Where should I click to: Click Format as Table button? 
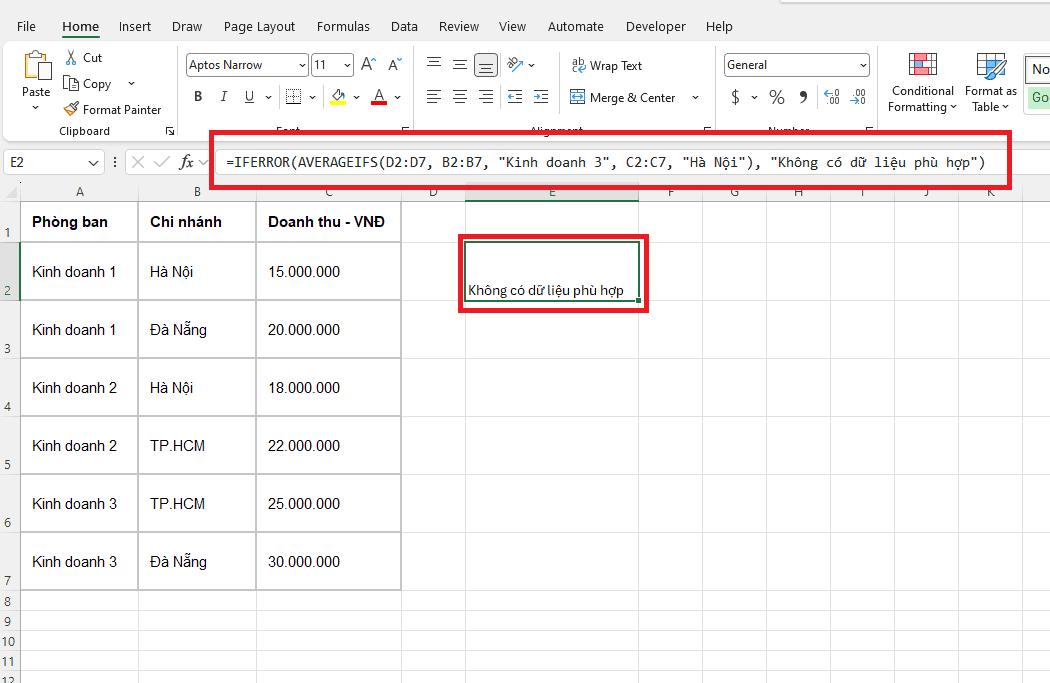click(990, 82)
